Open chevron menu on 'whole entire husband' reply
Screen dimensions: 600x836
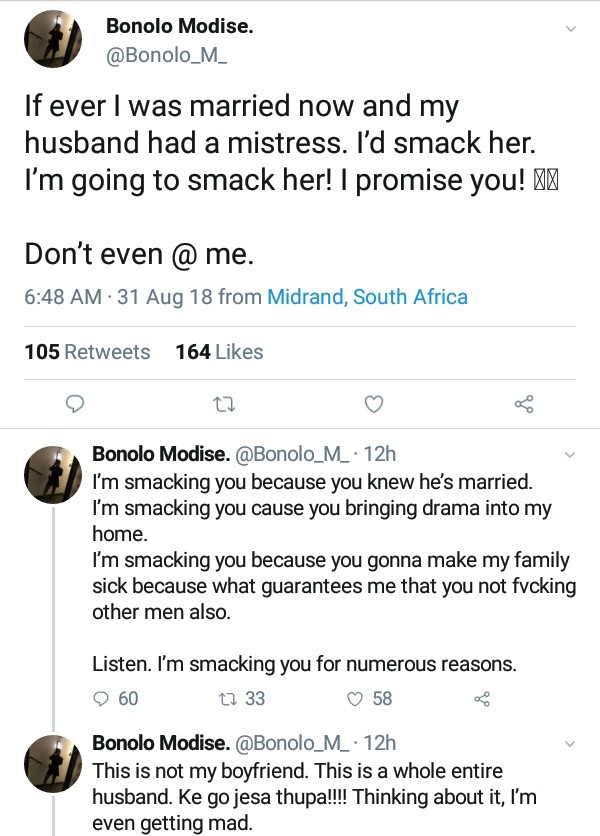click(571, 744)
